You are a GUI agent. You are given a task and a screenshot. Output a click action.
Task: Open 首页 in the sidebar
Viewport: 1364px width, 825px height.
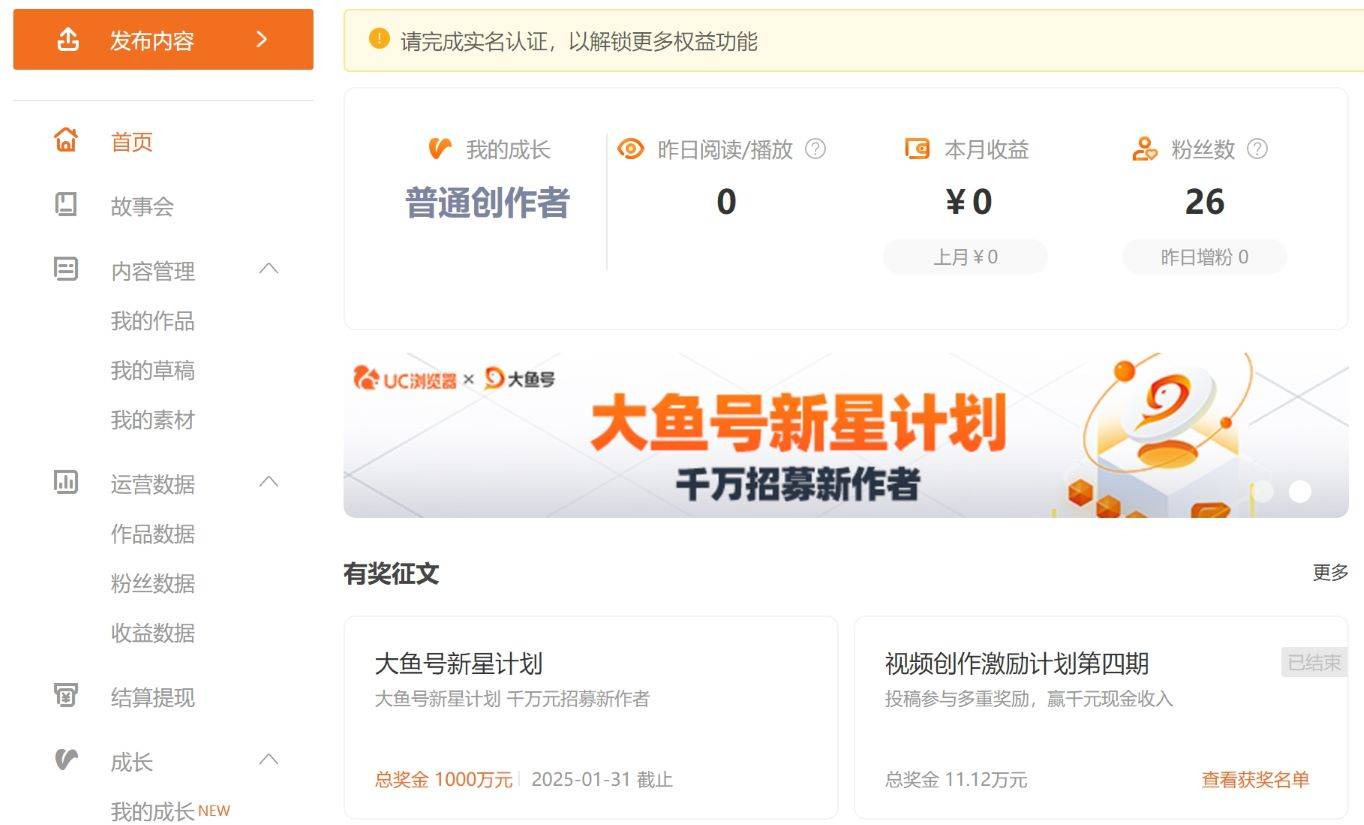(132, 142)
